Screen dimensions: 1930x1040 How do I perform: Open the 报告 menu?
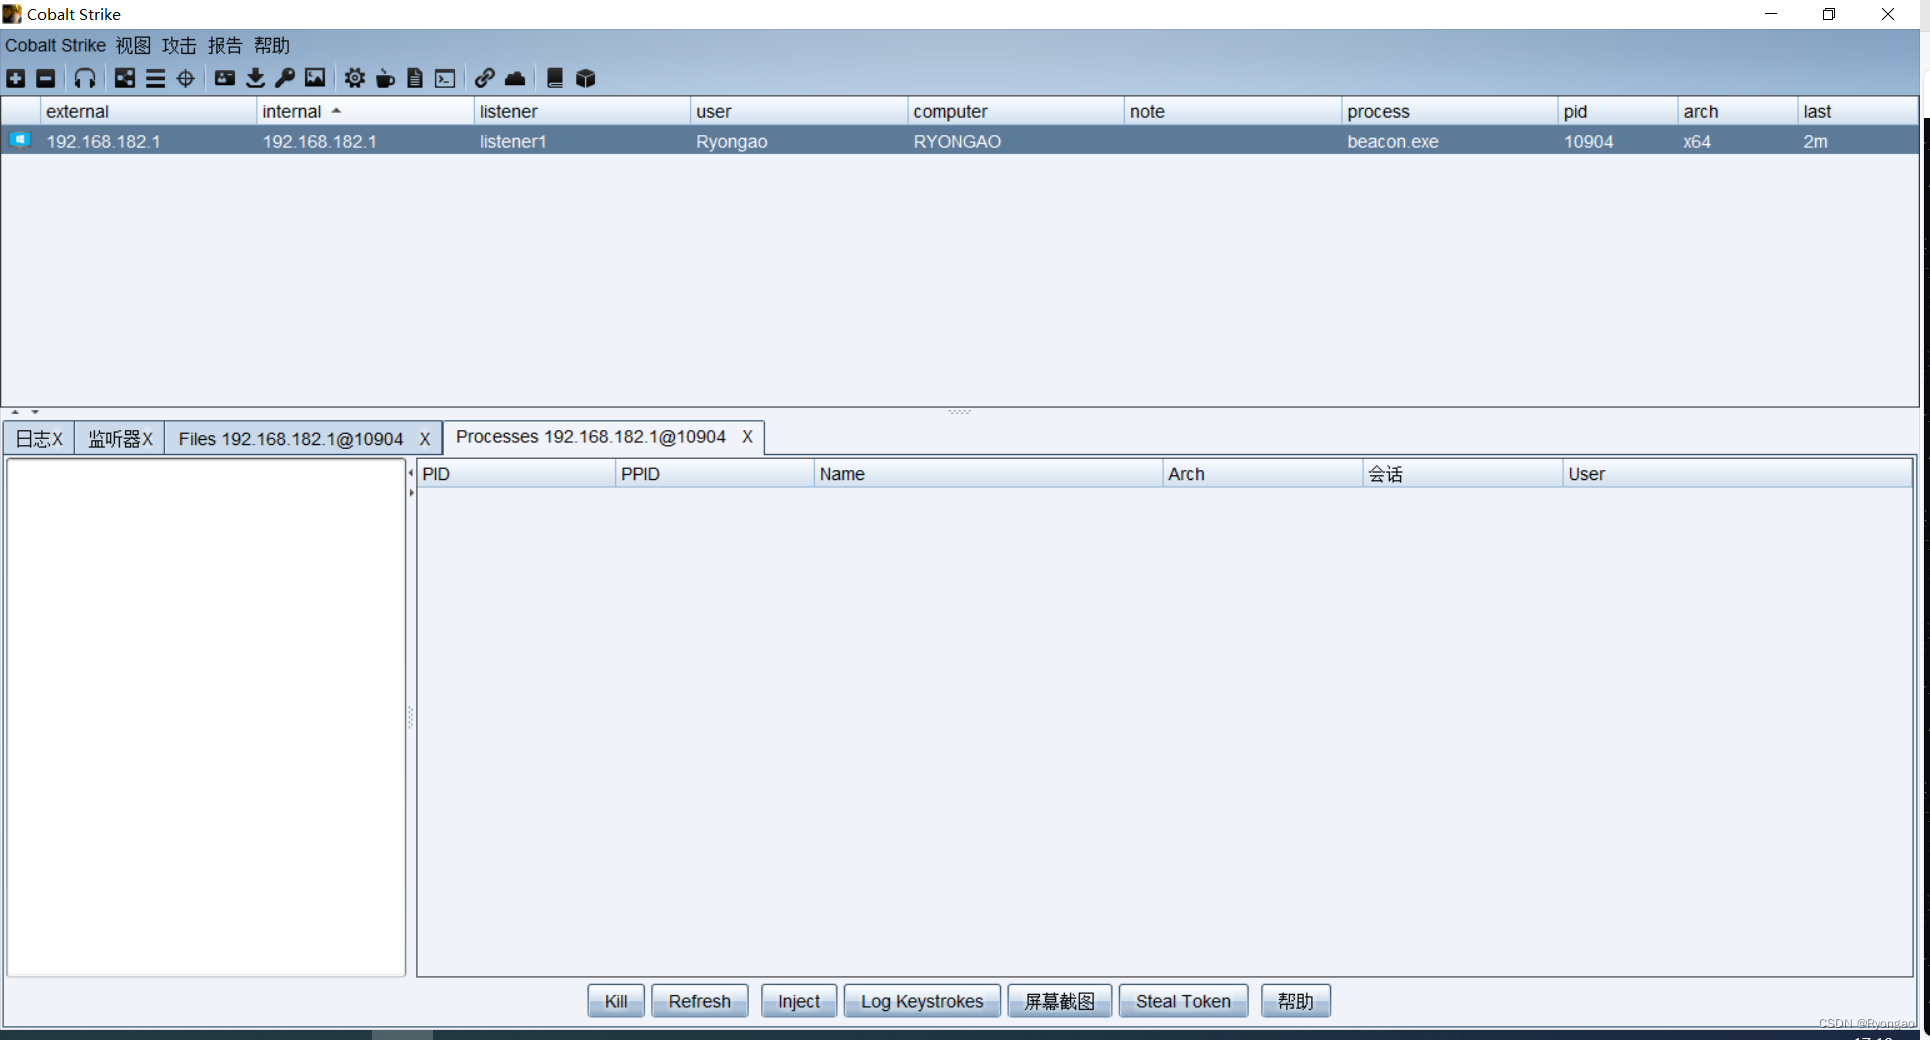point(225,46)
